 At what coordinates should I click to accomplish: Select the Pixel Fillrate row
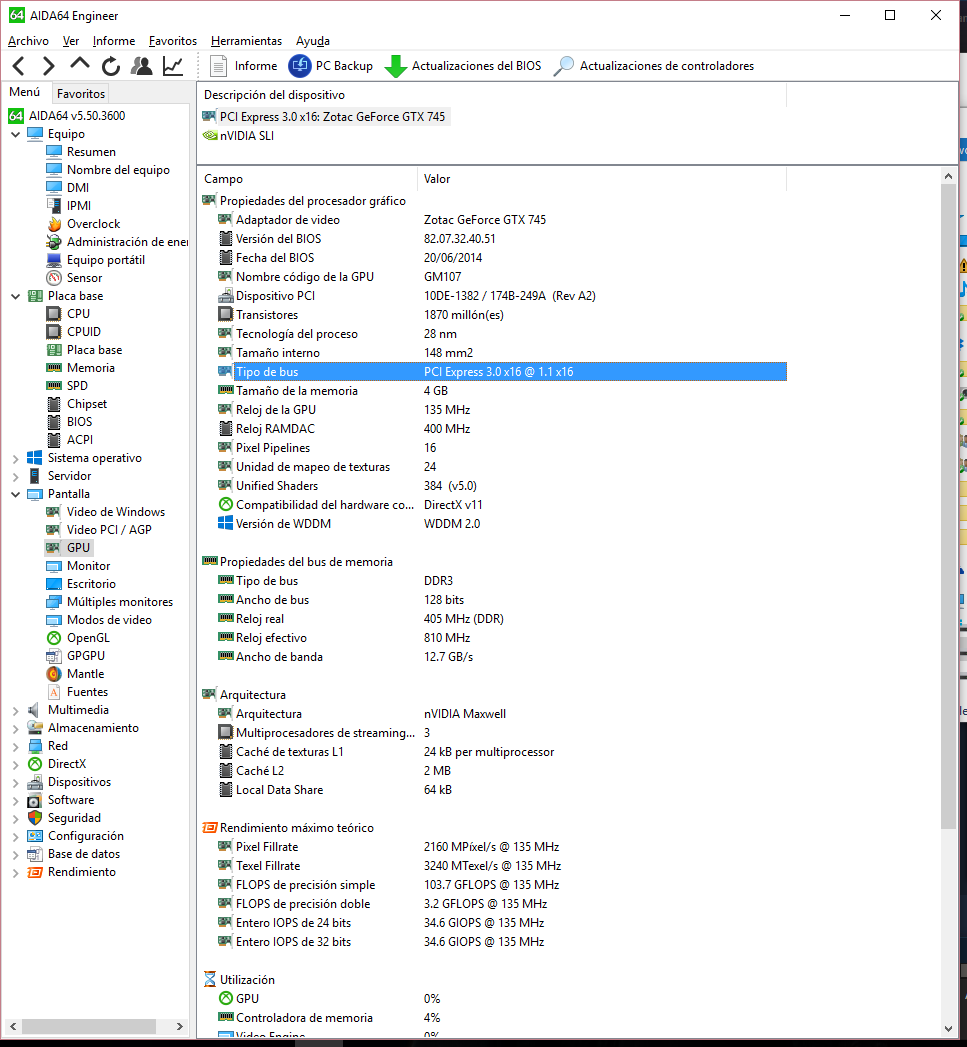click(x=501, y=847)
